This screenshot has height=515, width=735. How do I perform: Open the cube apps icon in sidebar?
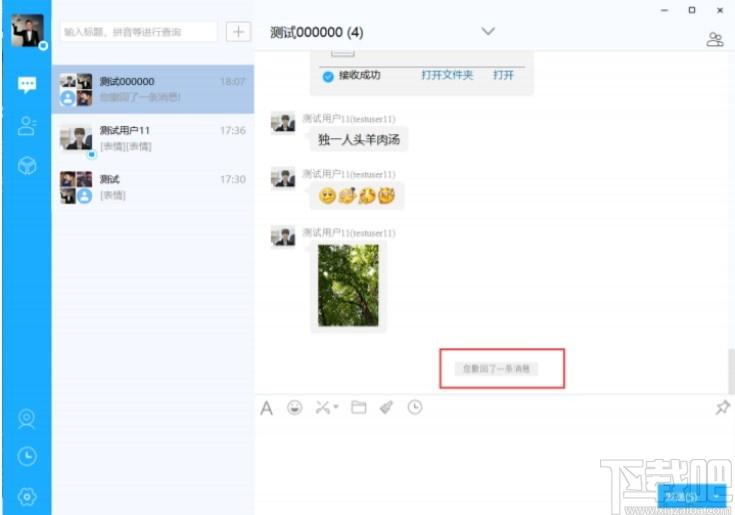pos(27,166)
